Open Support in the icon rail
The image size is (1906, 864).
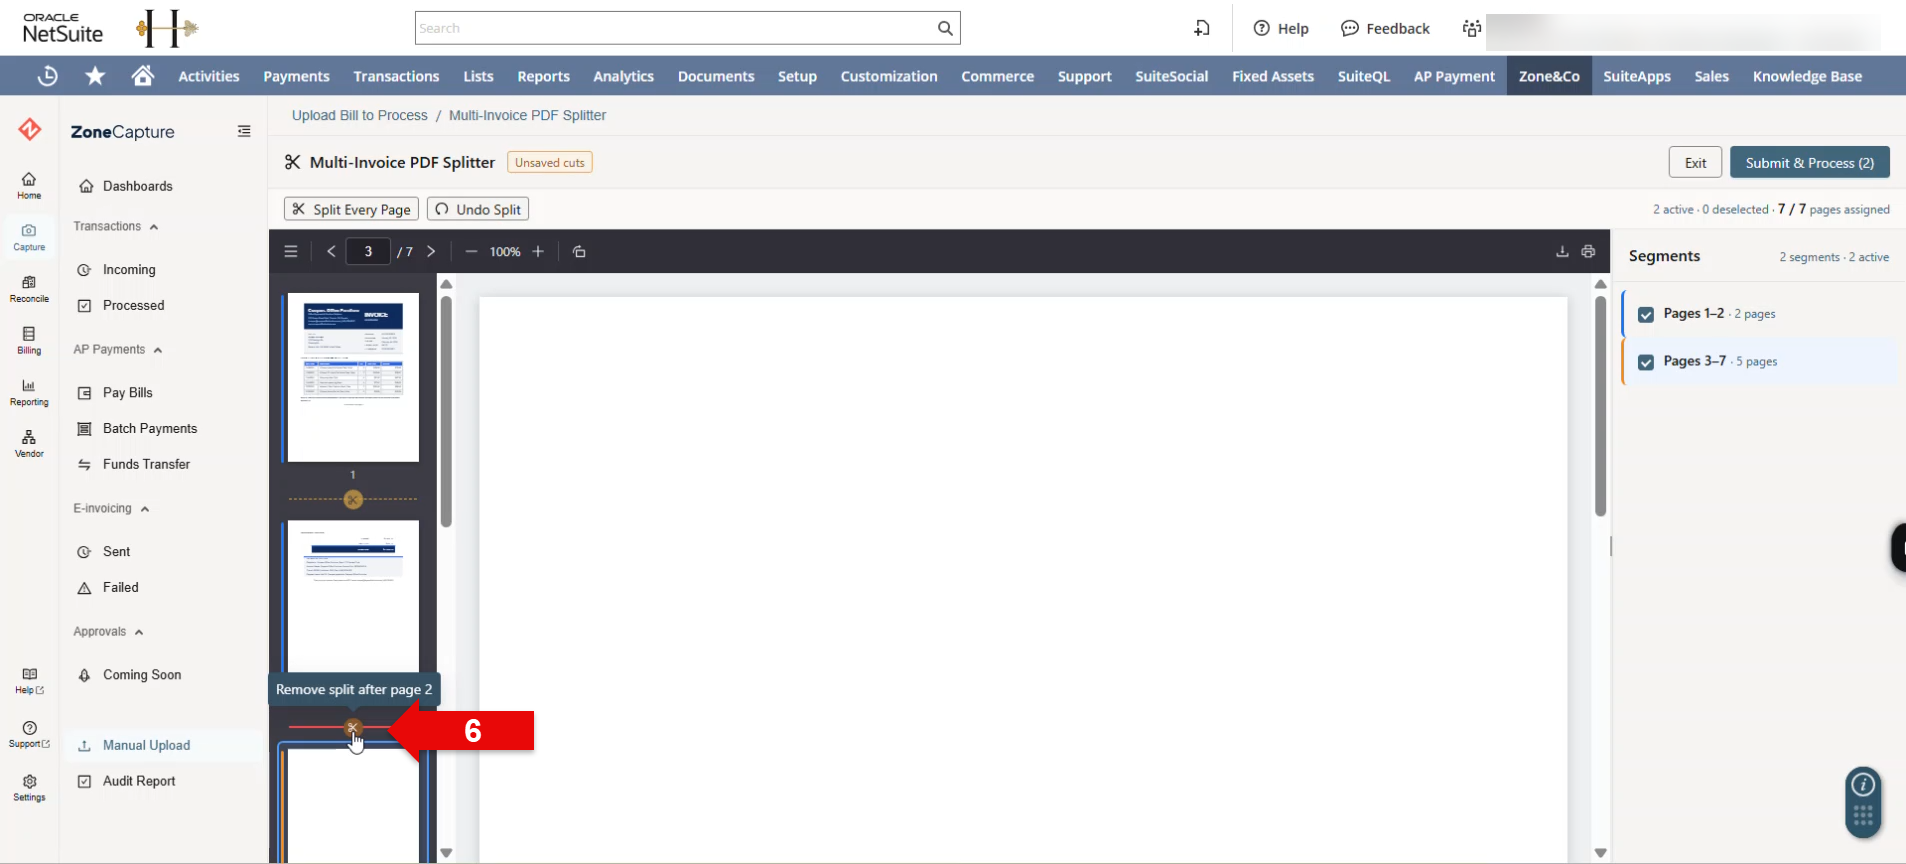click(x=29, y=735)
